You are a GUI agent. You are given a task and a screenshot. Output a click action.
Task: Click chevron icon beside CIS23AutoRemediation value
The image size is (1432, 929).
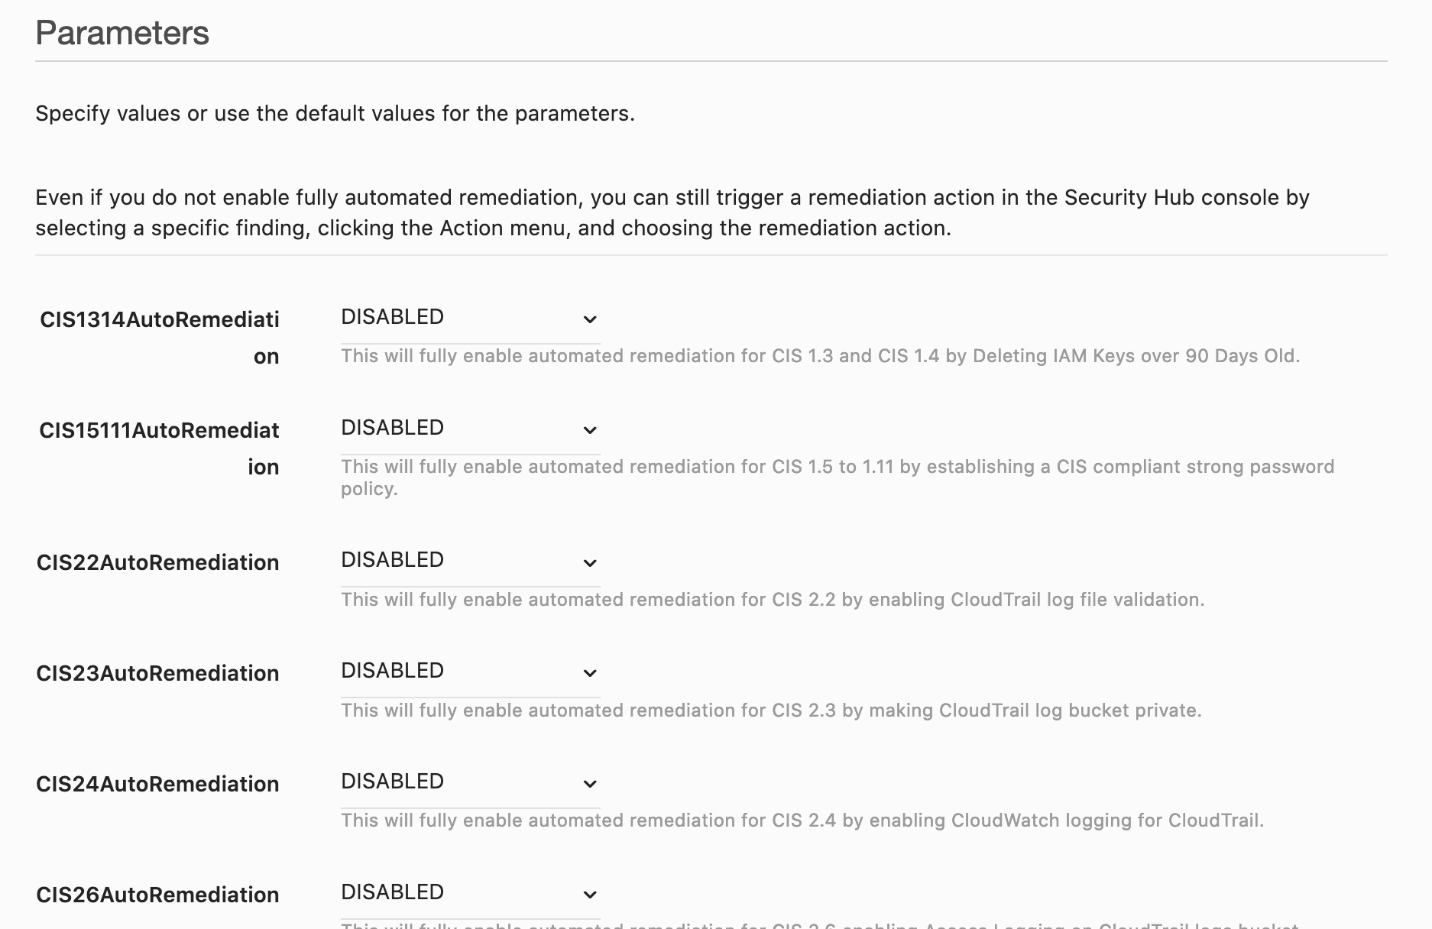(590, 673)
